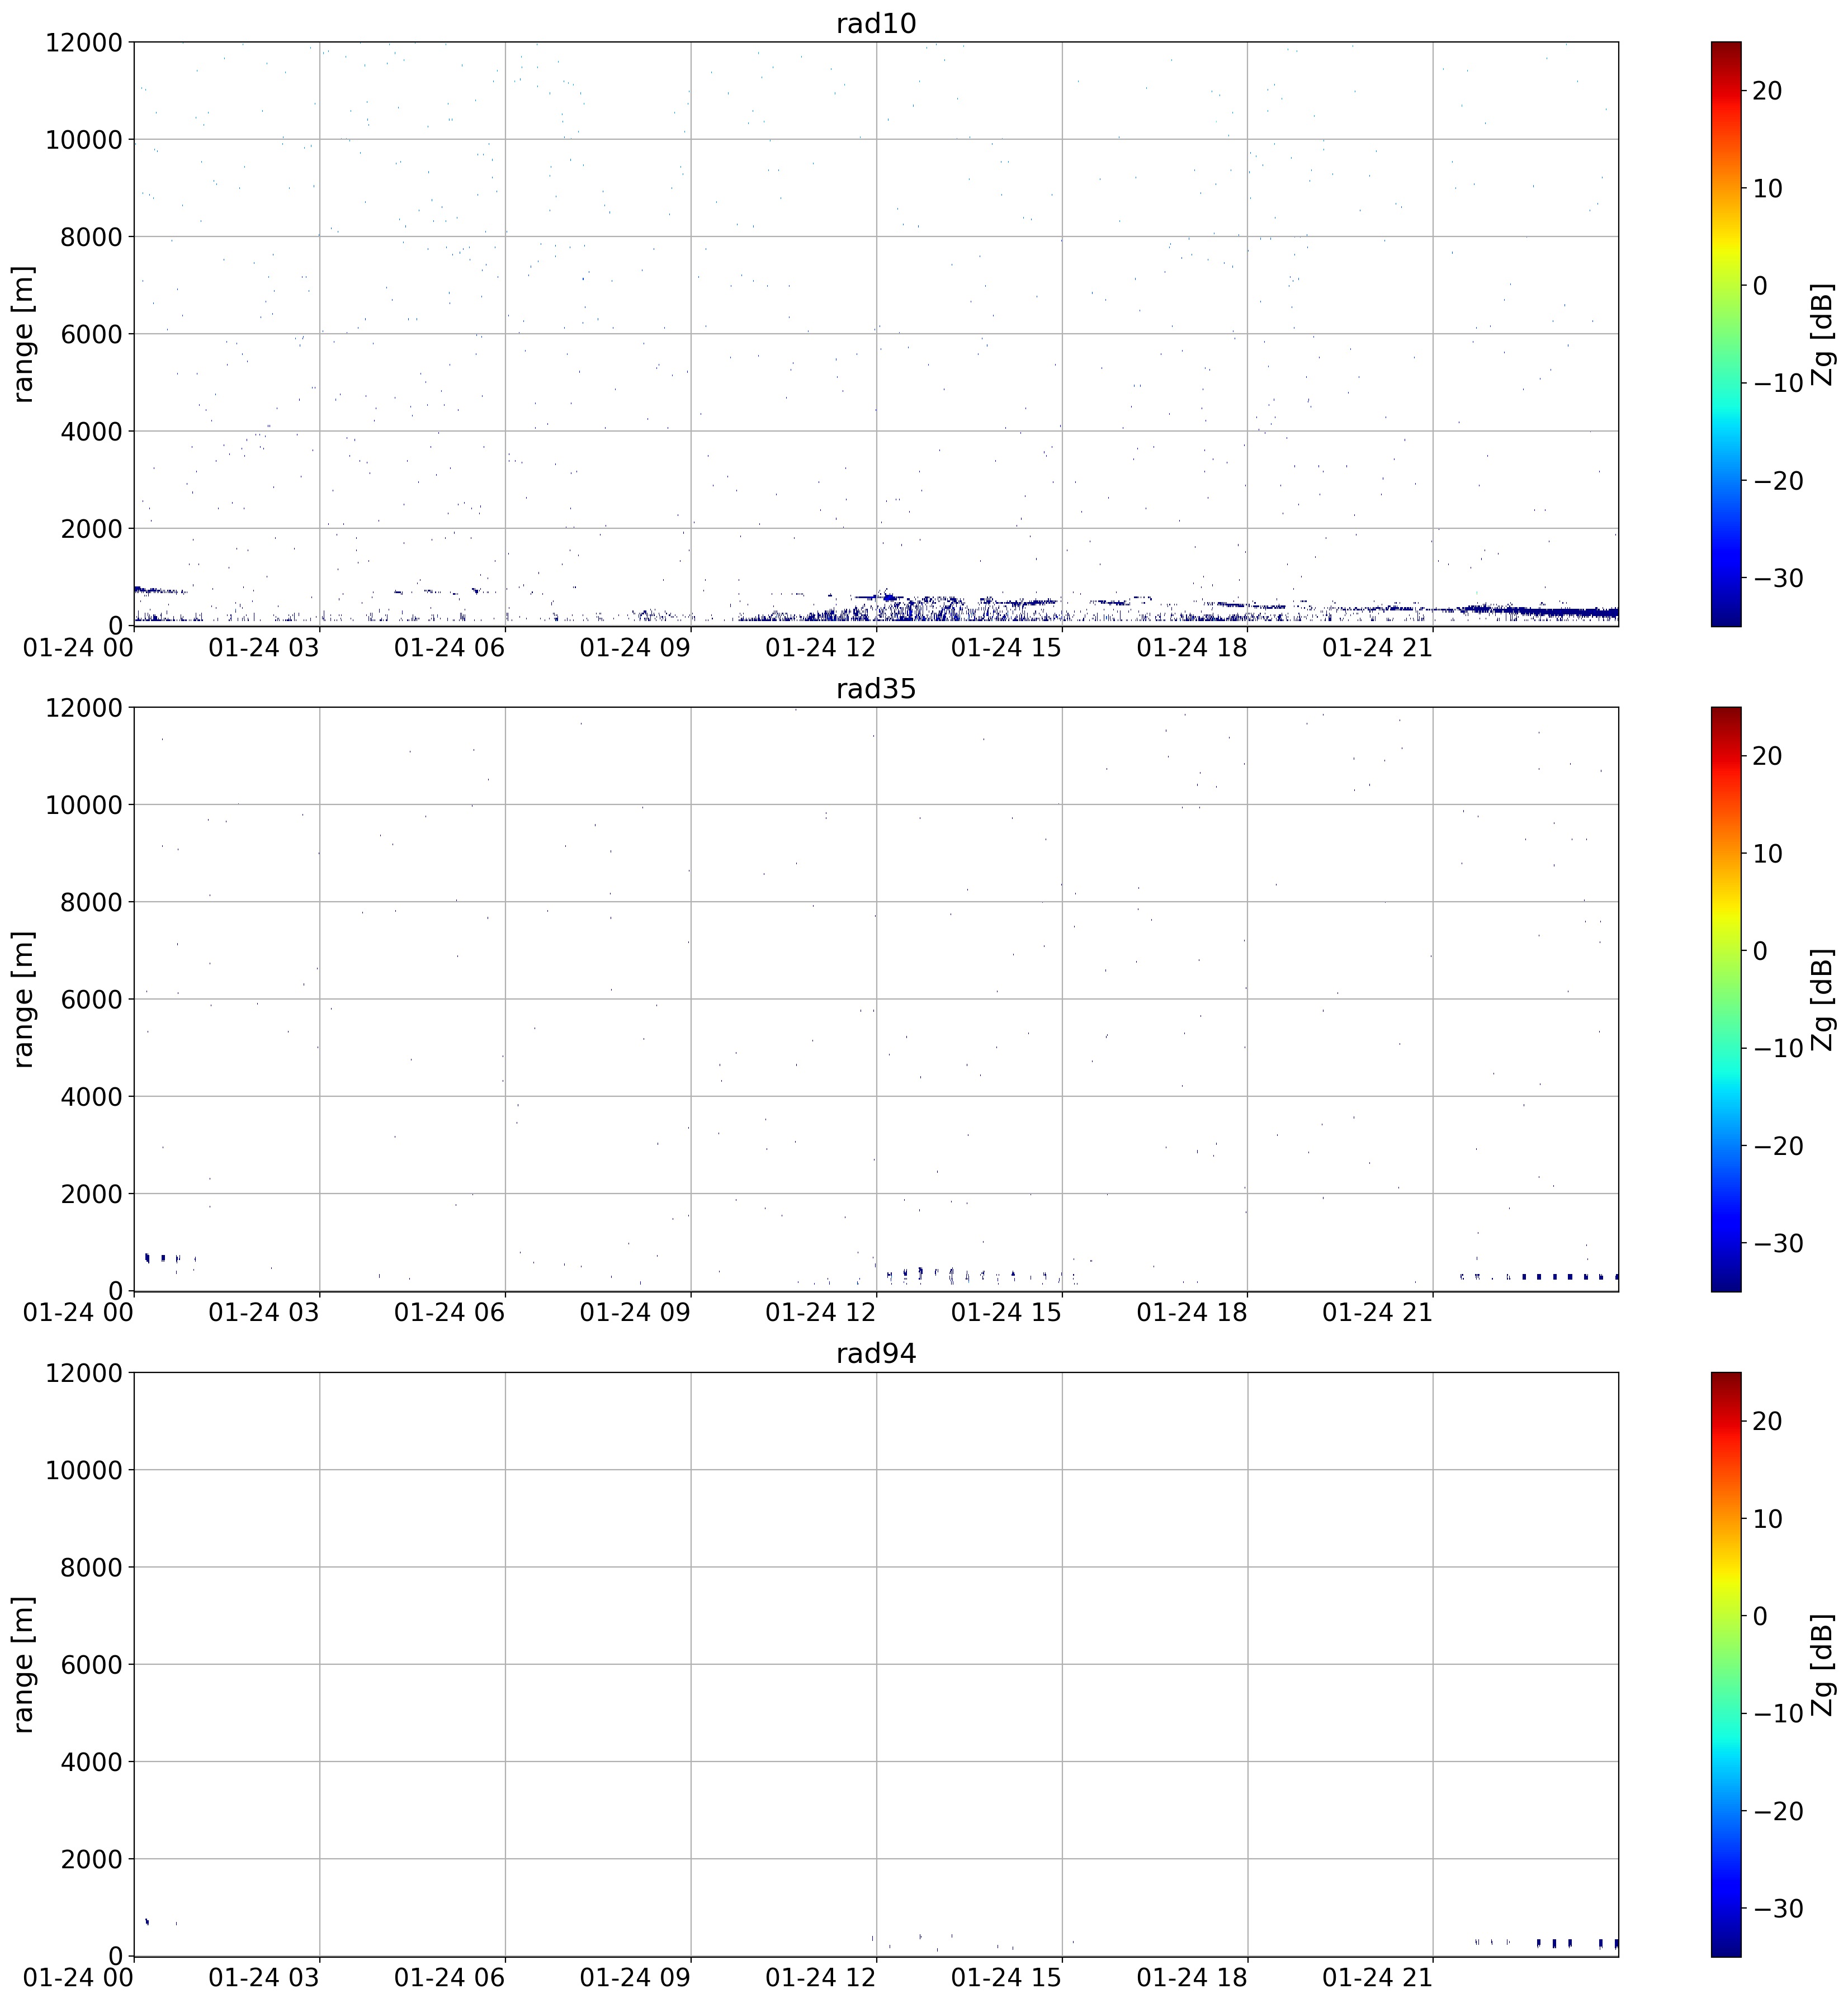Screen dimensions: 1848x2003
Task: Select the "range [m]" axis label of rad35
Action: 24,999
